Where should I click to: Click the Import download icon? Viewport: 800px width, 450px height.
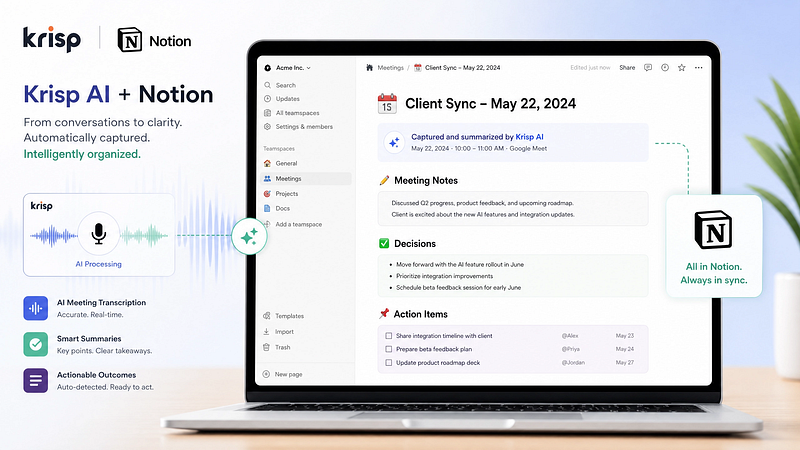point(266,332)
